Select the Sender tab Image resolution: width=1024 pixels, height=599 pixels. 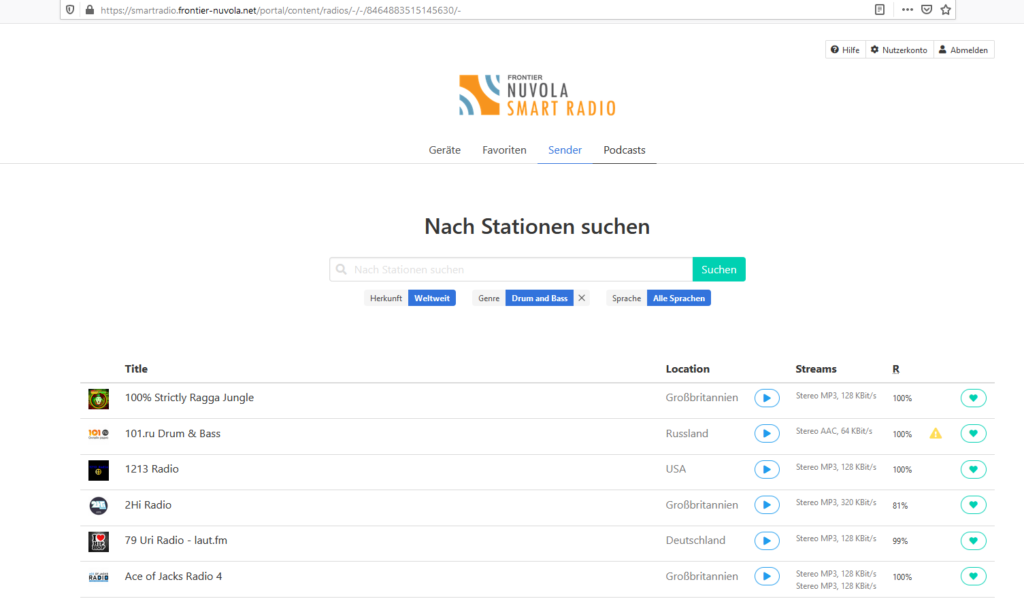point(565,150)
